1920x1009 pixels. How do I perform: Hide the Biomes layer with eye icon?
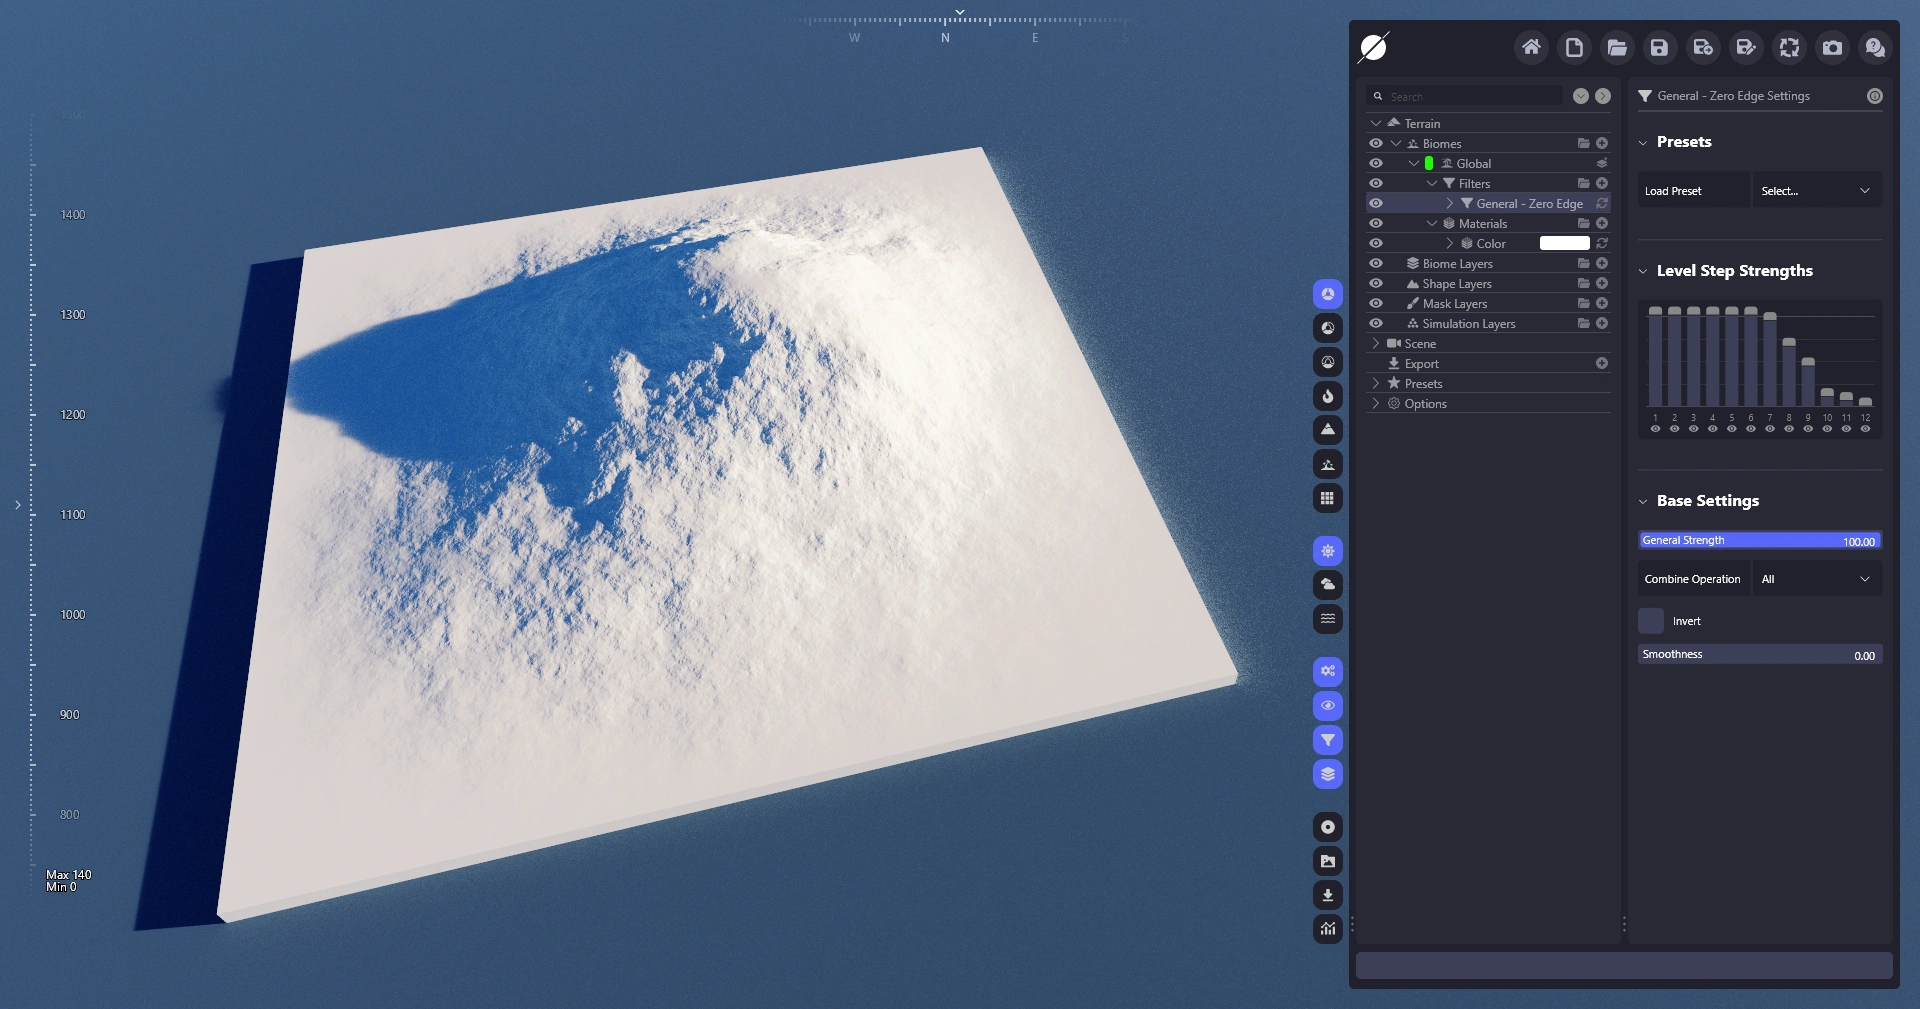1376,144
